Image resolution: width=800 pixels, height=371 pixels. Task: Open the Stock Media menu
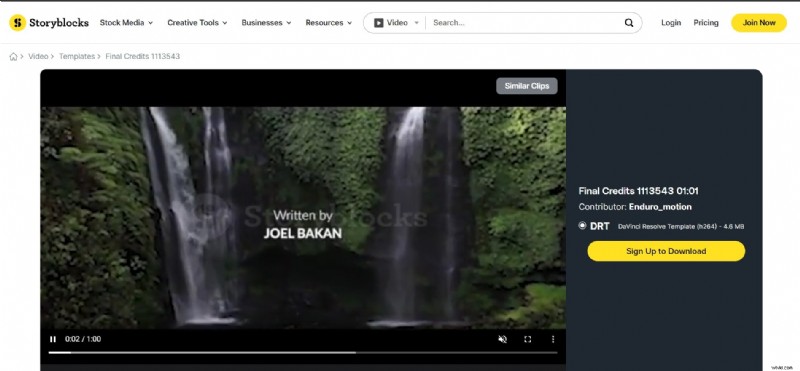tap(126, 22)
